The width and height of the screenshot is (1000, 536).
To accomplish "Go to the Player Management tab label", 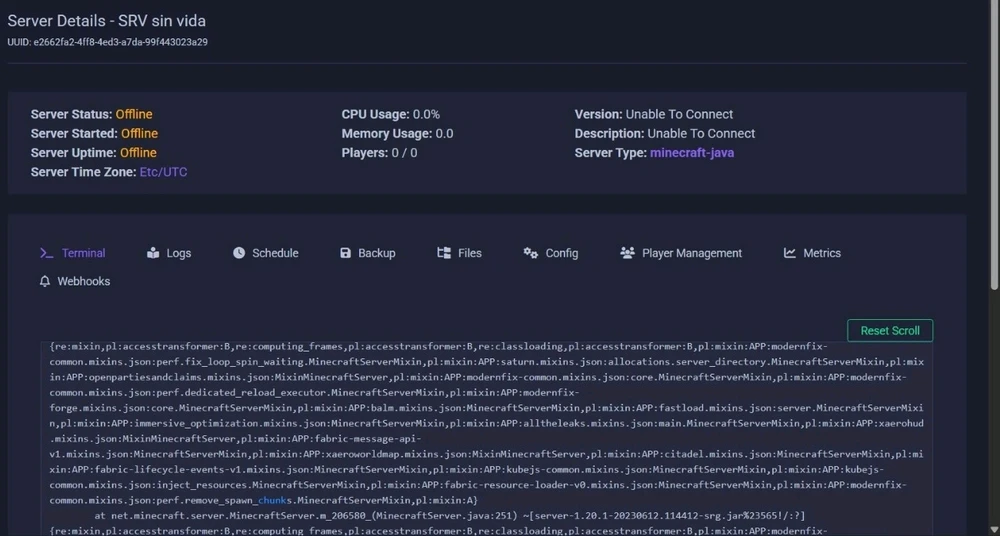I will [692, 254].
